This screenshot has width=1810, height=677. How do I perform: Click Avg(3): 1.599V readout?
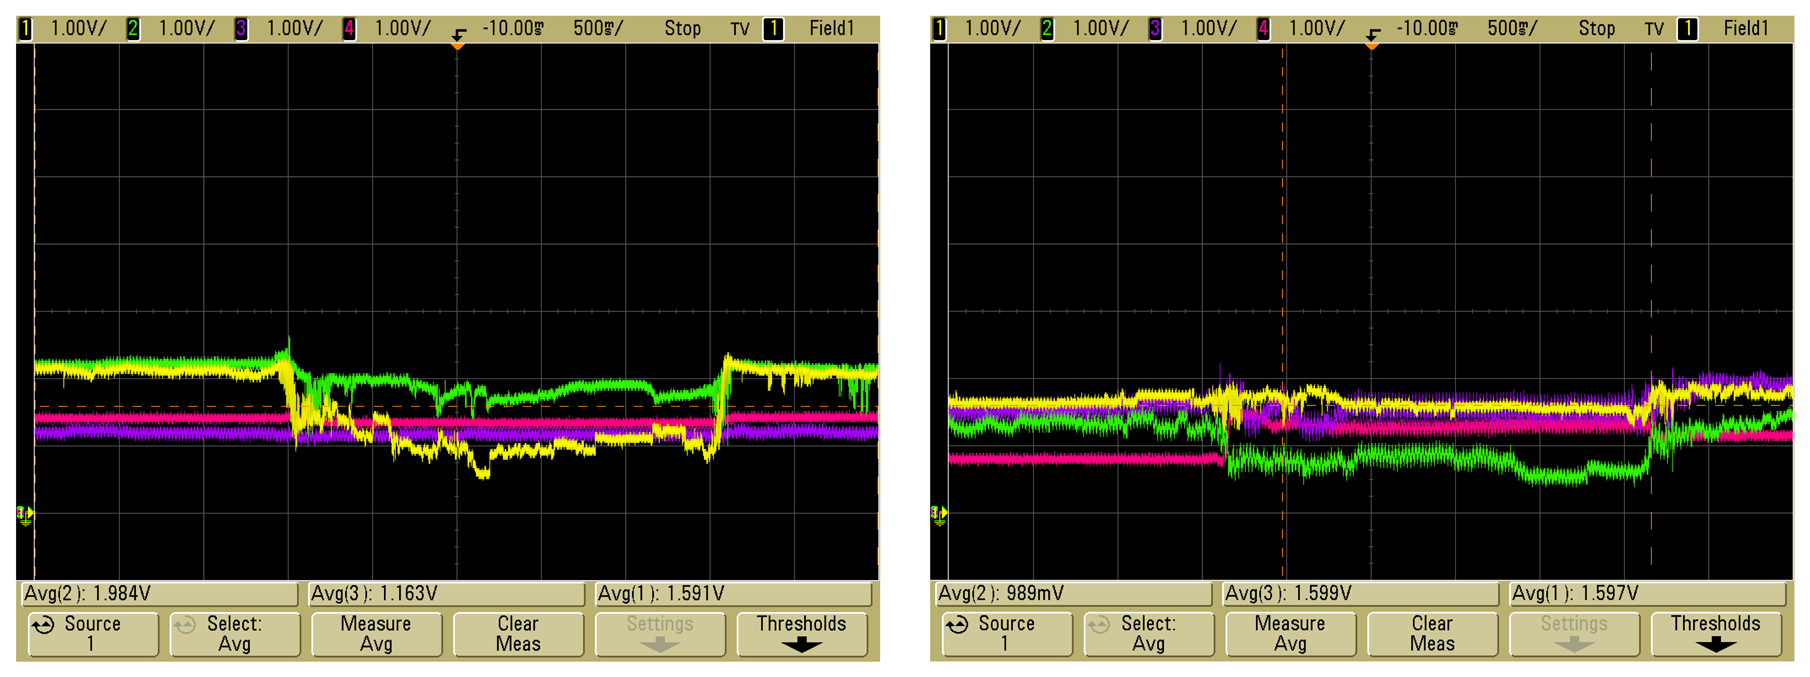[1360, 594]
